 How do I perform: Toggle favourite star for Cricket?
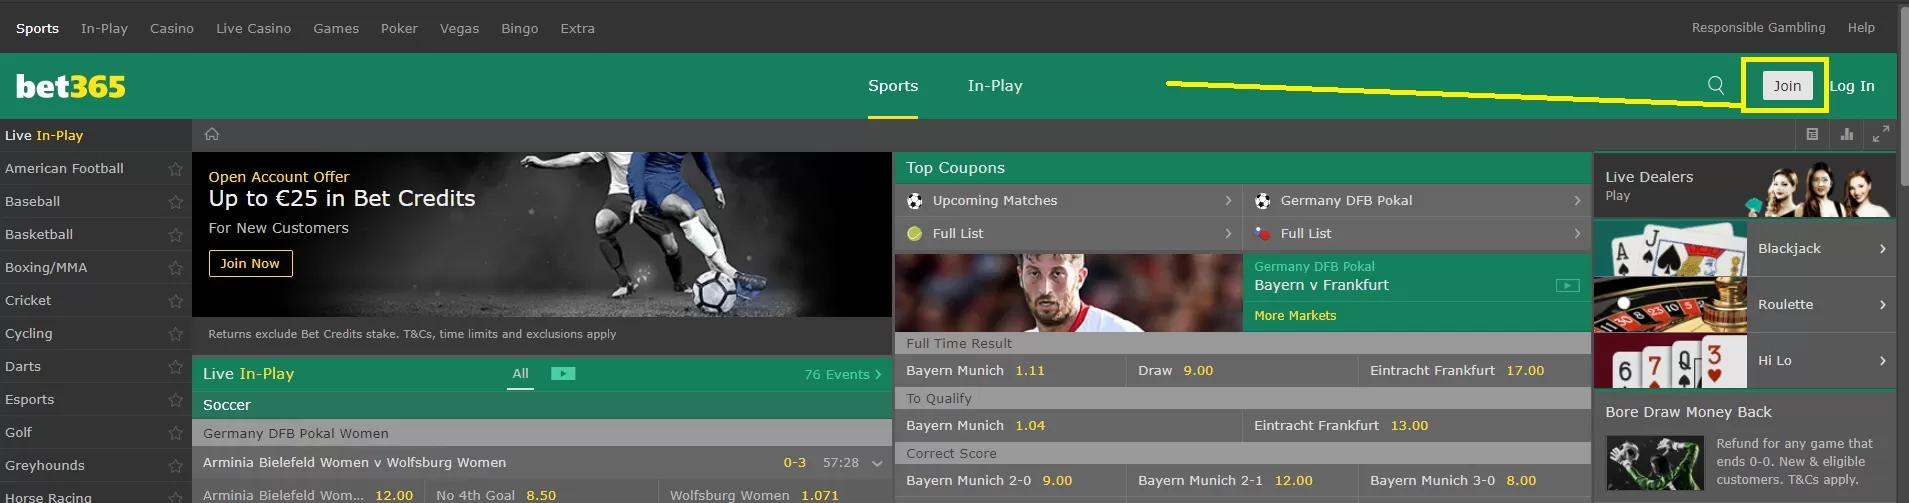[176, 301]
